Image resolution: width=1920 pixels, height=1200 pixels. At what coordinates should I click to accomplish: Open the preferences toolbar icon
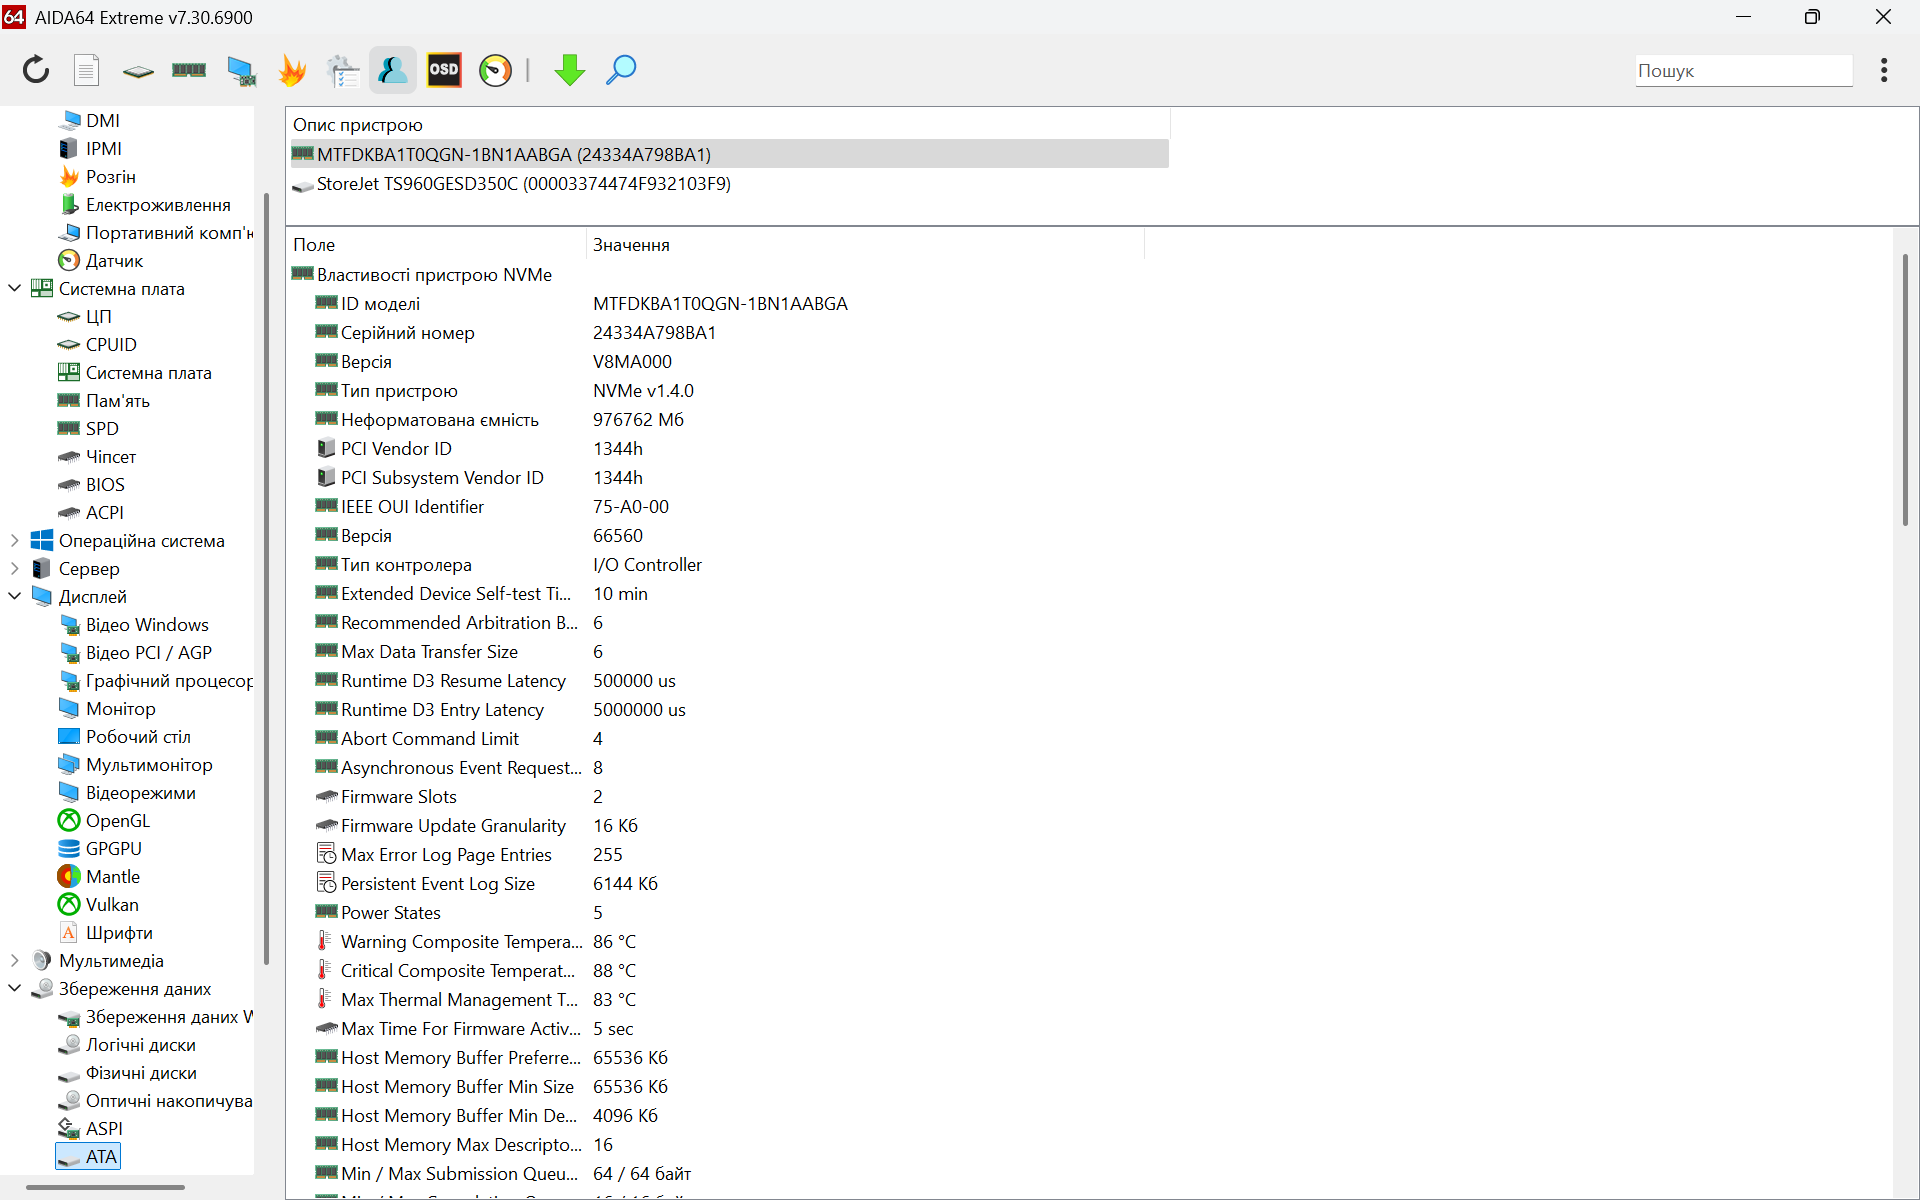pyautogui.click(x=343, y=70)
